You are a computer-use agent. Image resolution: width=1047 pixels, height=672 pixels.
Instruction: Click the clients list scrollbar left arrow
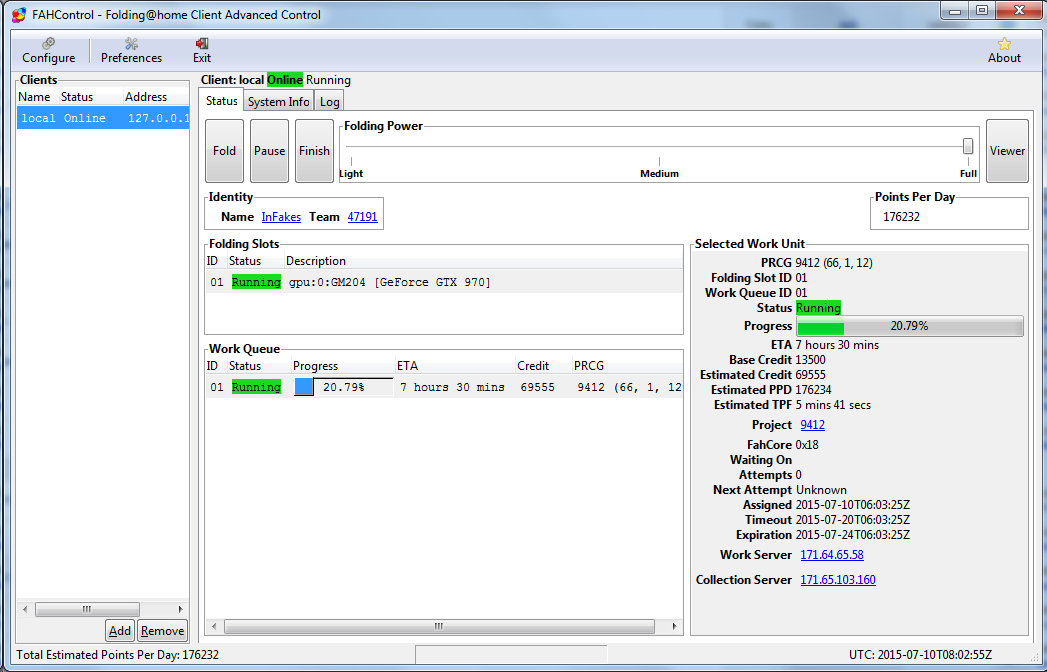click(x=25, y=609)
